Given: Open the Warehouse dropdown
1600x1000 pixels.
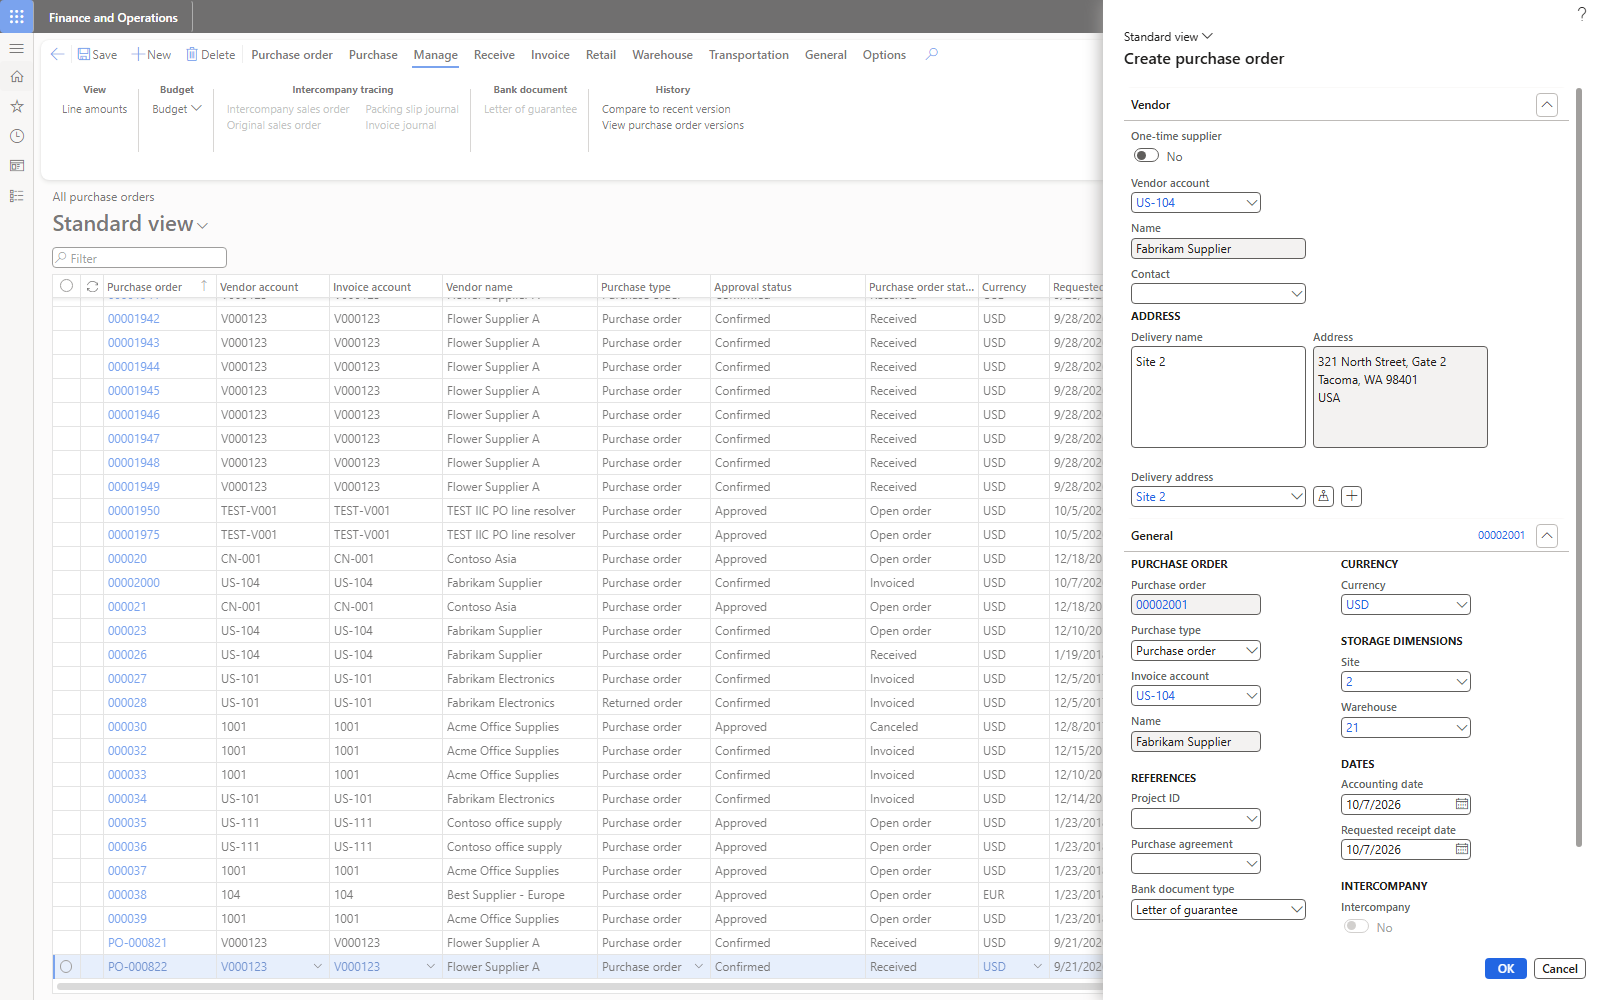Looking at the screenshot, I should point(1462,728).
